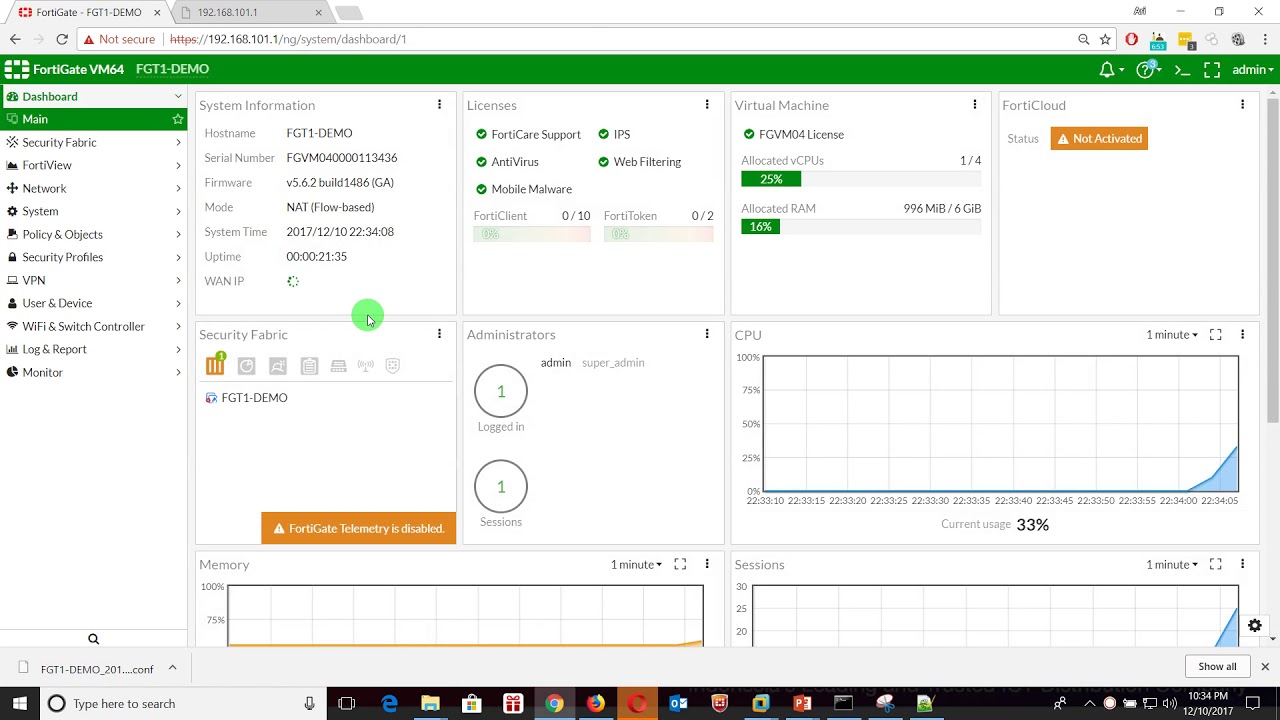Image resolution: width=1280 pixels, height=720 pixels.
Task: Click FortiCloud Not Activated button
Action: coord(1099,139)
